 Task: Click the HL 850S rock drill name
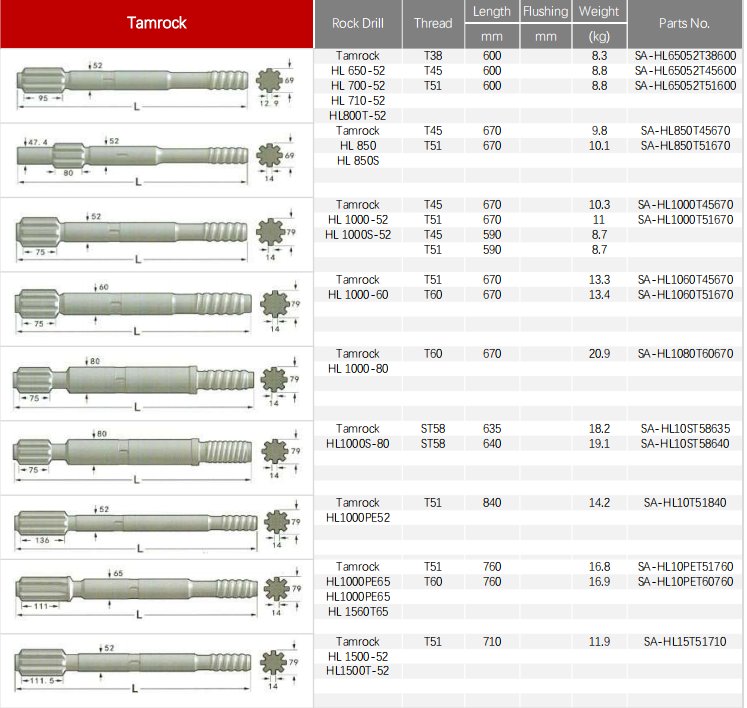(358, 161)
